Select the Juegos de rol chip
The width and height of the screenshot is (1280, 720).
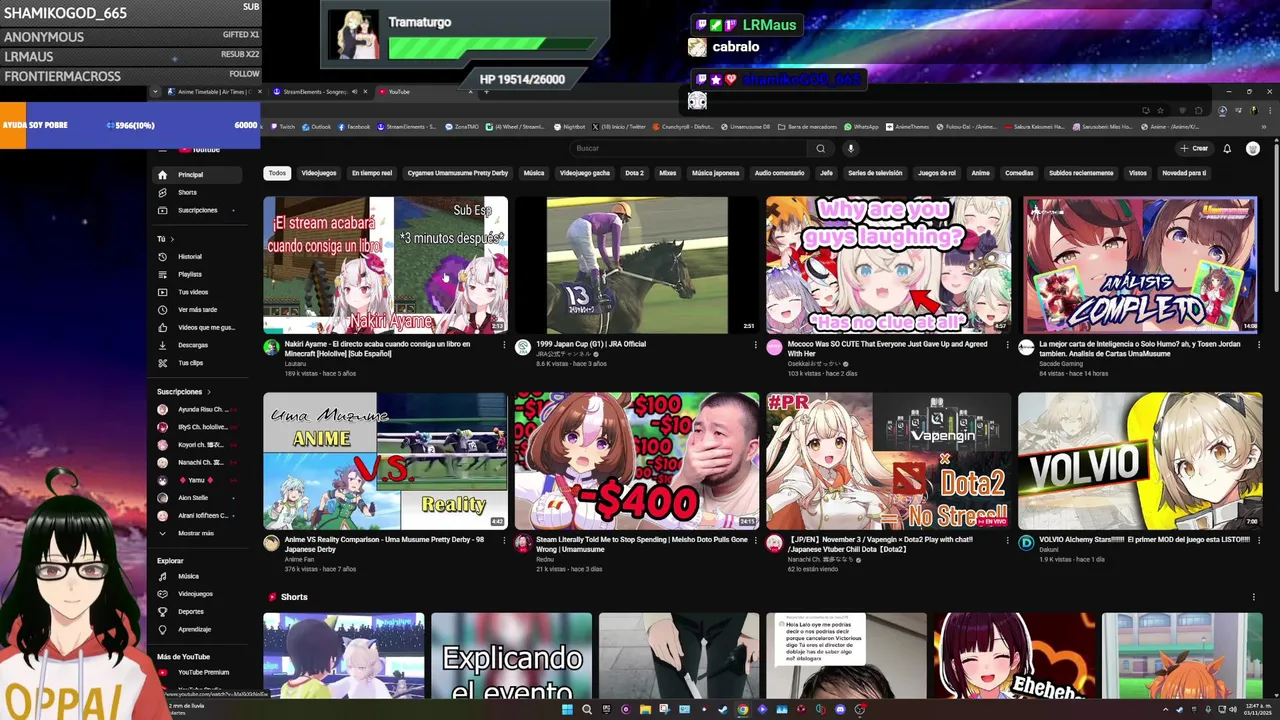coord(937,173)
